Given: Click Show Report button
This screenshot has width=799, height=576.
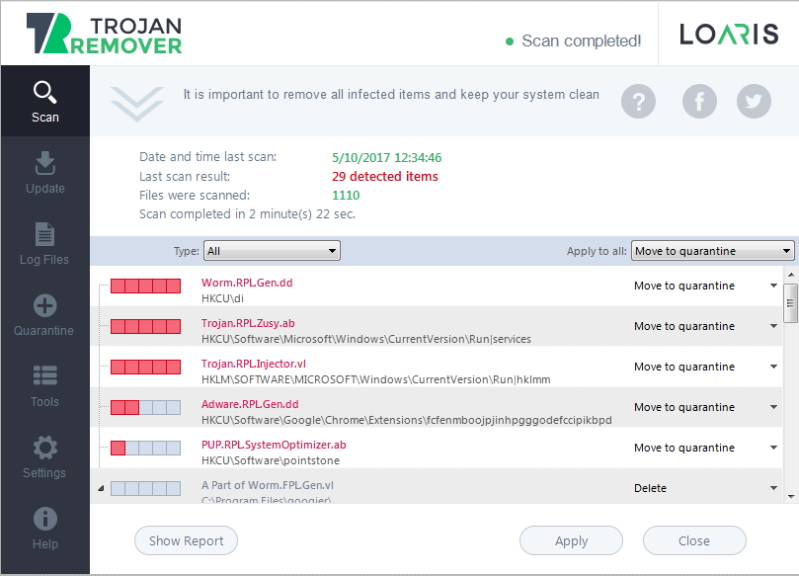Looking at the screenshot, I should point(186,540).
